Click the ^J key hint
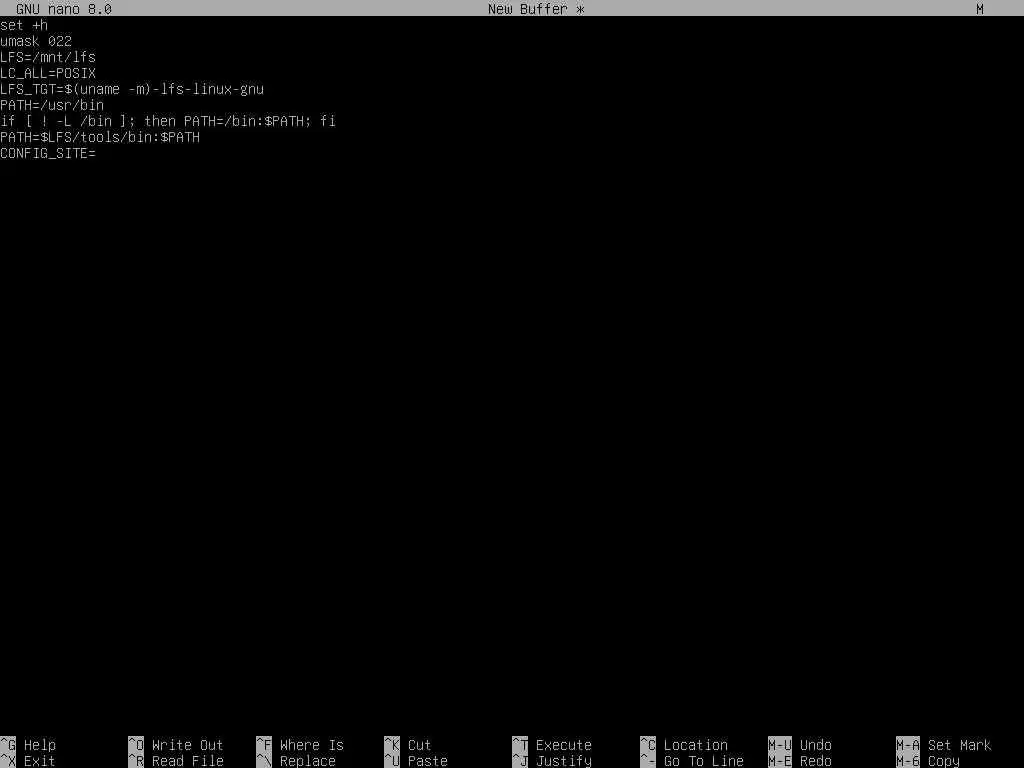 click(x=520, y=761)
